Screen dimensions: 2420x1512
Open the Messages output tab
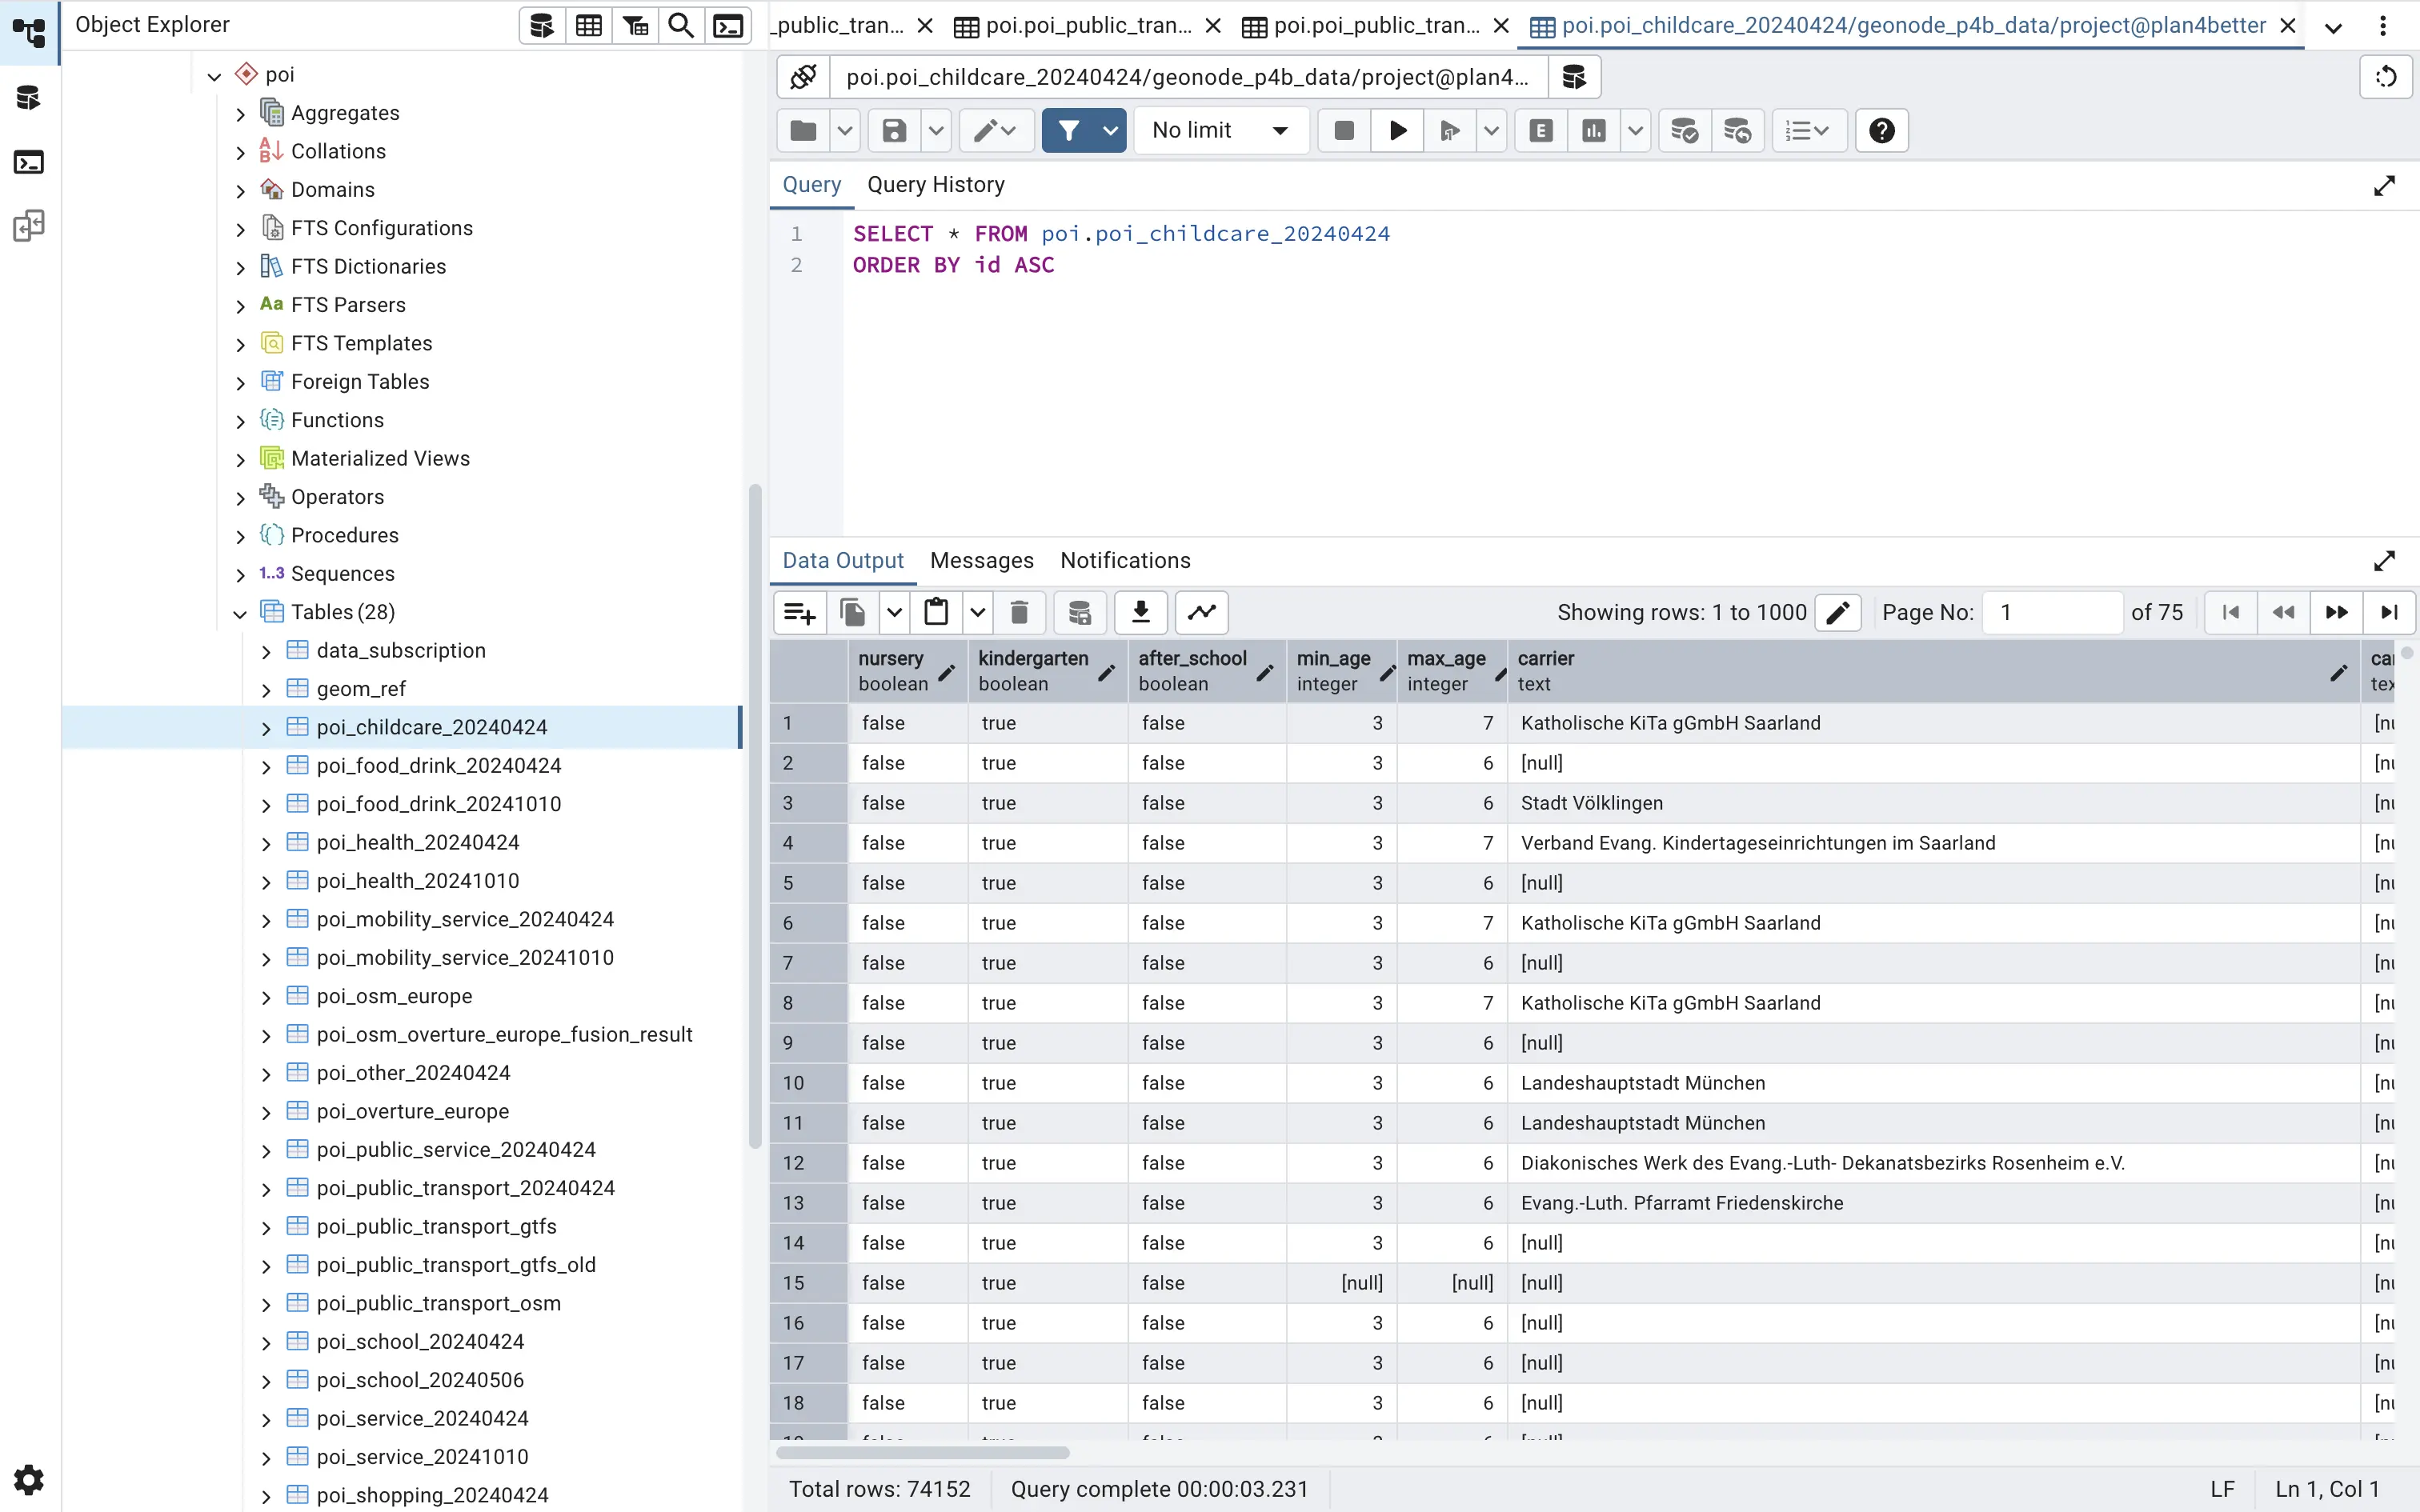pos(981,561)
